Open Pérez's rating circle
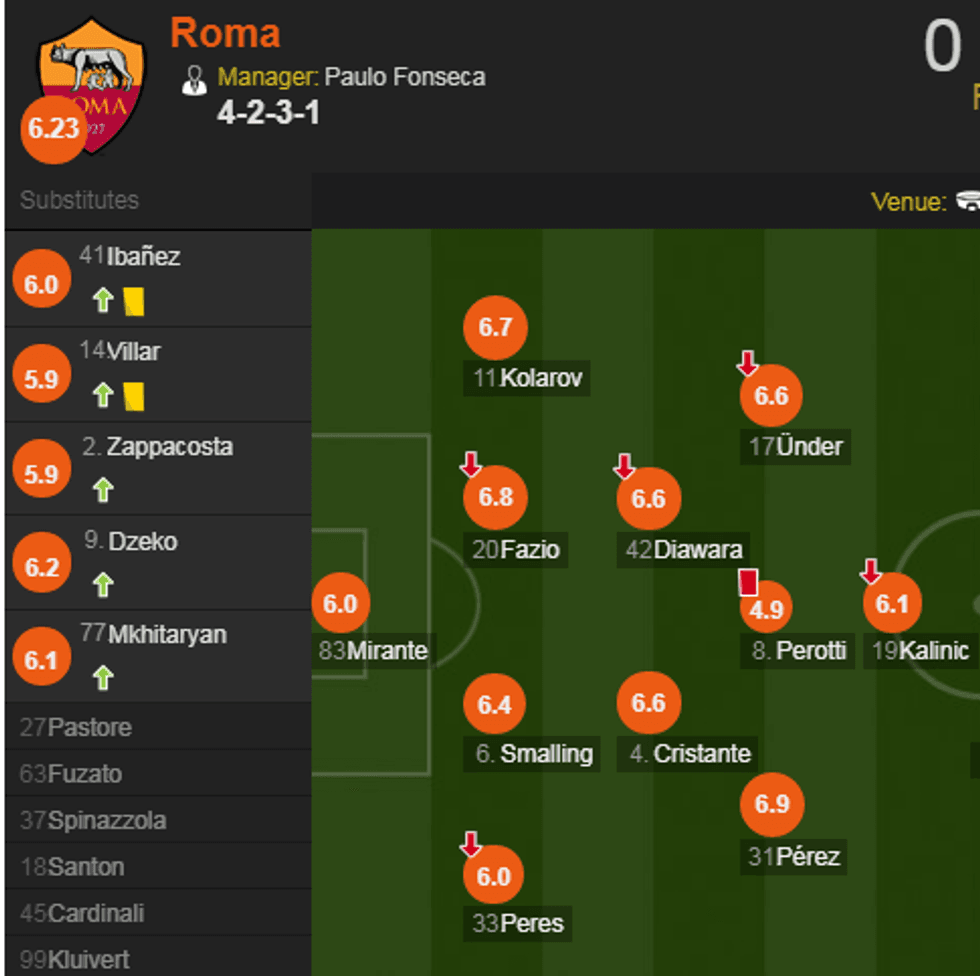Image resolution: width=980 pixels, height=976 pixels. coord(771,805)
